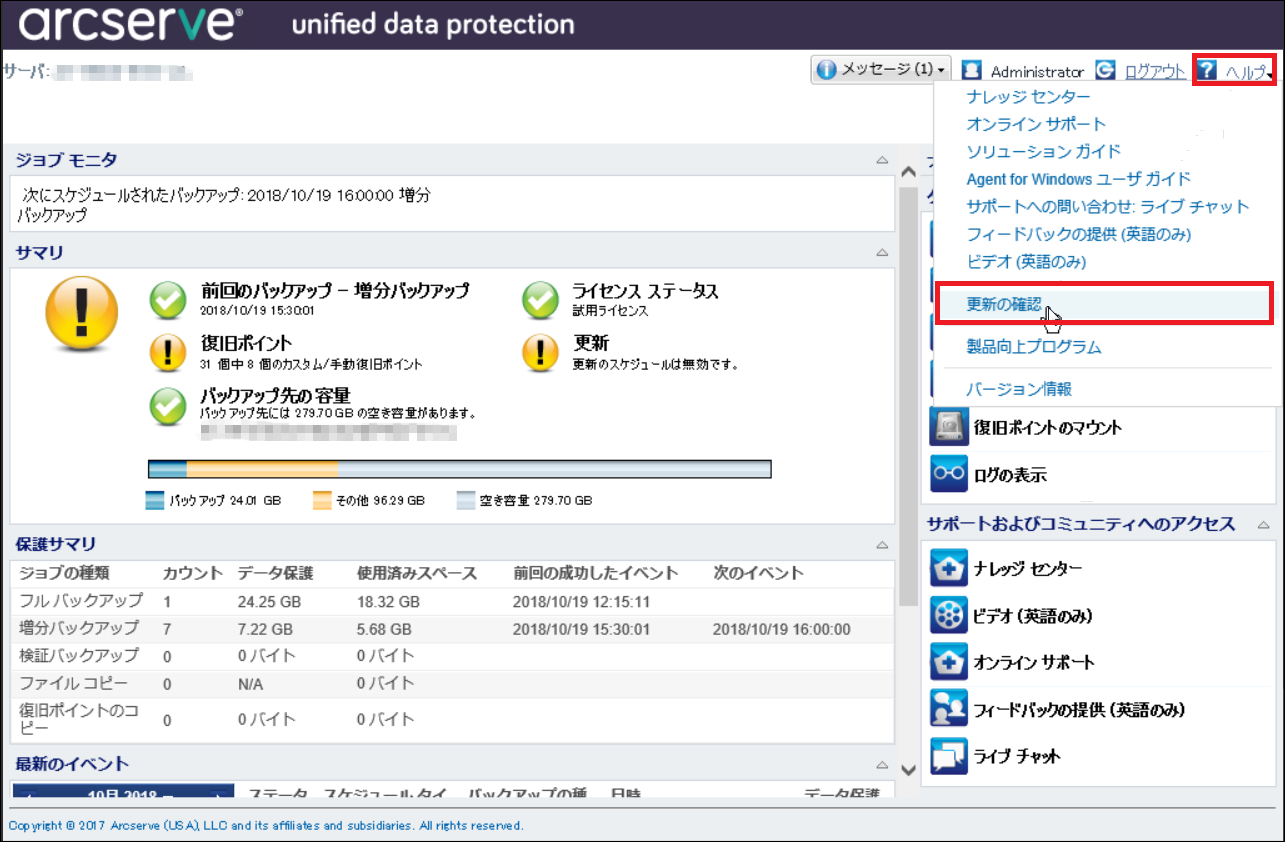Click yellow warning icon for 復旧ポイント
Screen dimensions: 1285x842
click(x=169, y=352)
